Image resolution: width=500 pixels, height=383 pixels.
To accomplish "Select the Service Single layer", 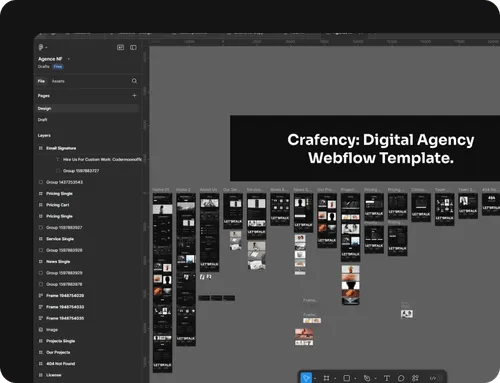I will click(60, 239).
